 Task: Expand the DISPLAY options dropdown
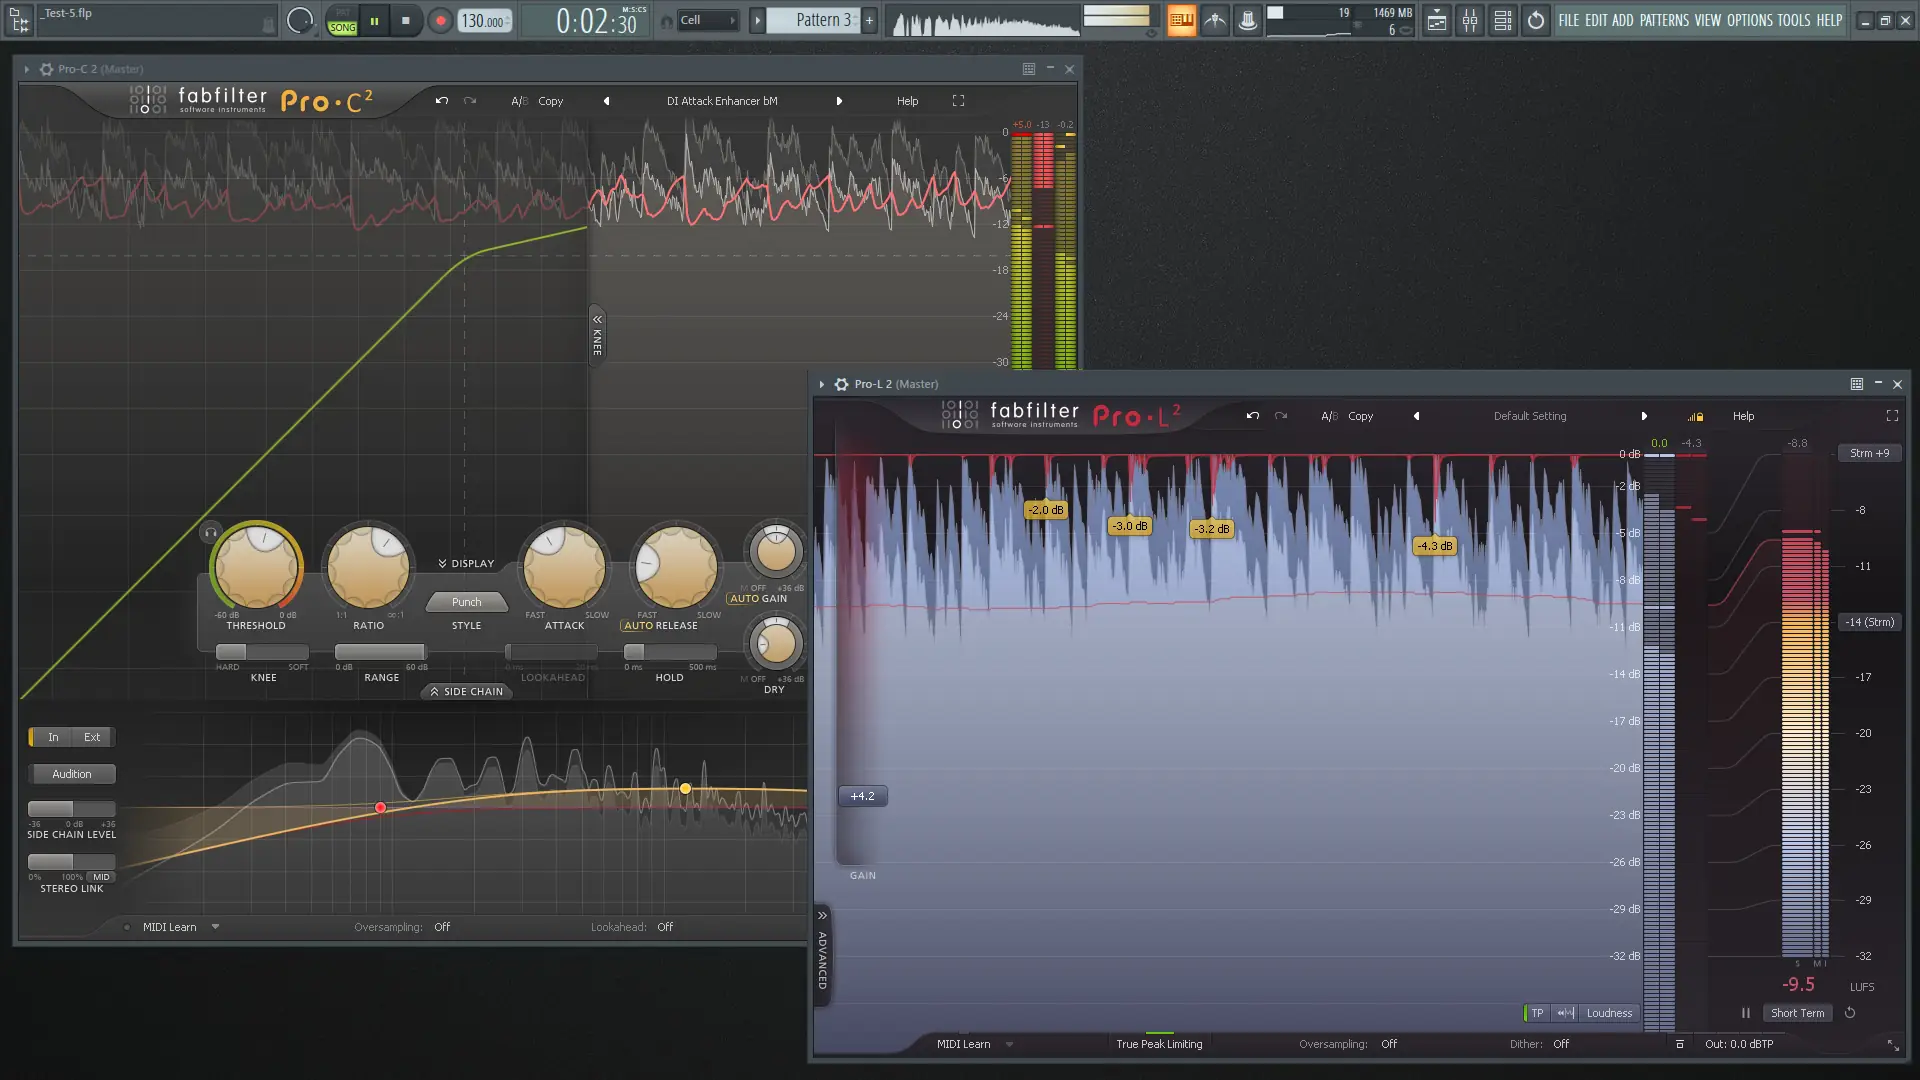(x=466, y=564)
